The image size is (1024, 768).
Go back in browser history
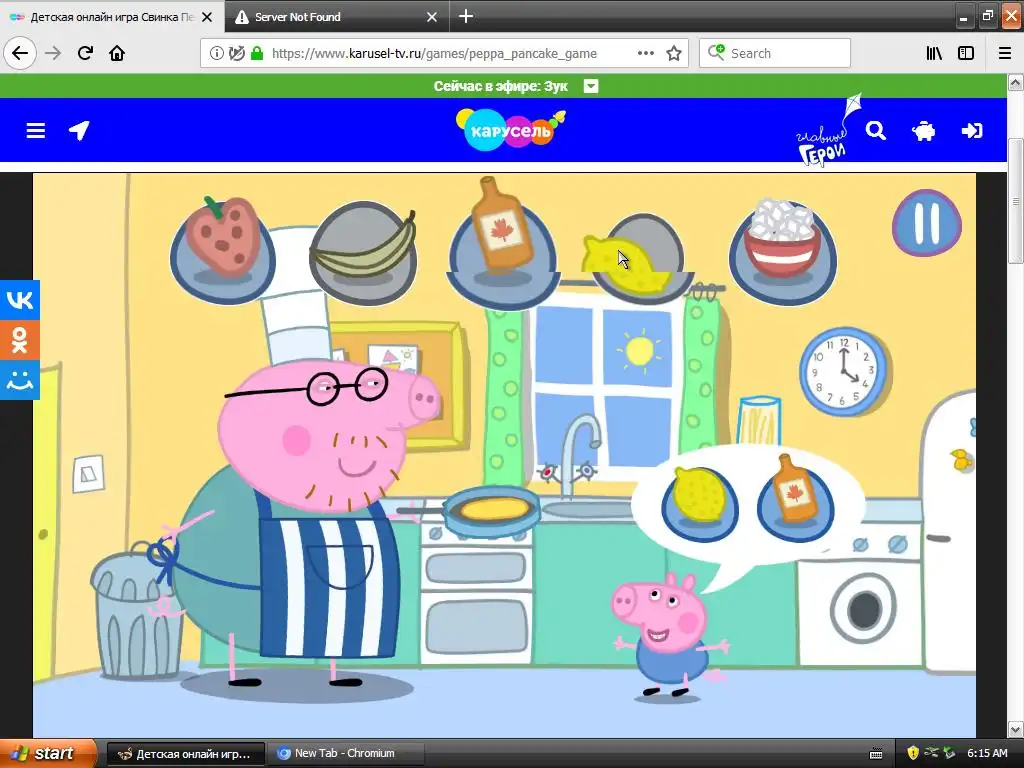[20, 54]
